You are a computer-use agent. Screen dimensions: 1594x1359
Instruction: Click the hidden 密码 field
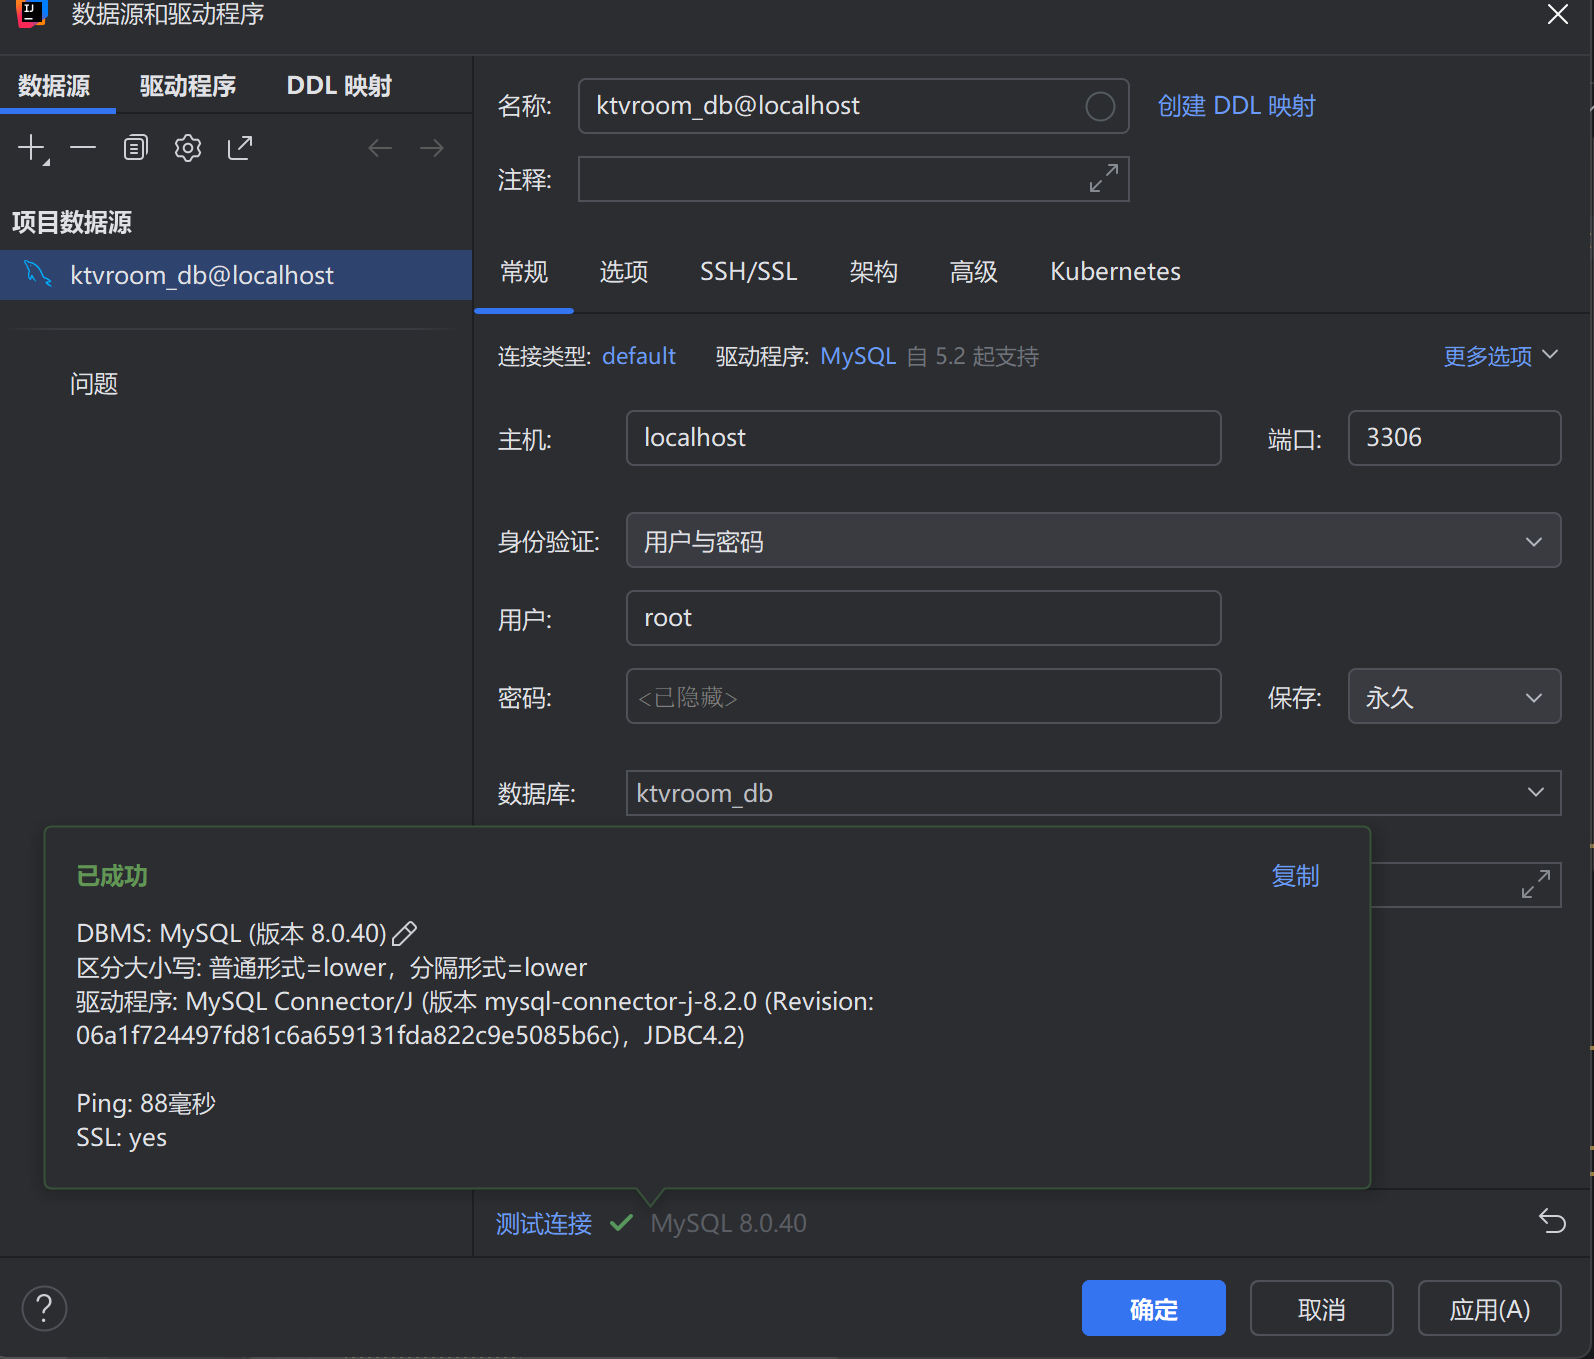tap(923, 697)
